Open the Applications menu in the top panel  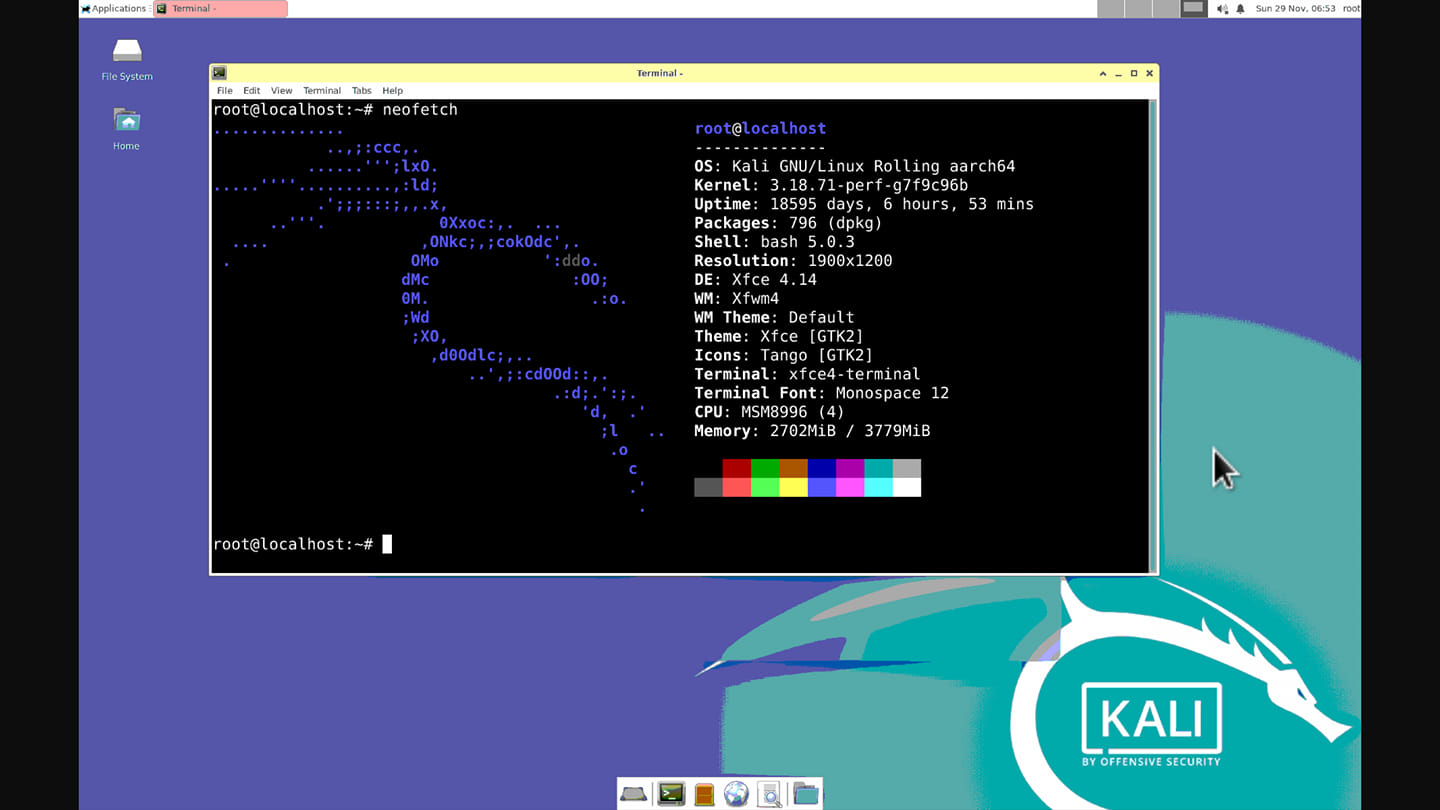[x=114, y=9]
